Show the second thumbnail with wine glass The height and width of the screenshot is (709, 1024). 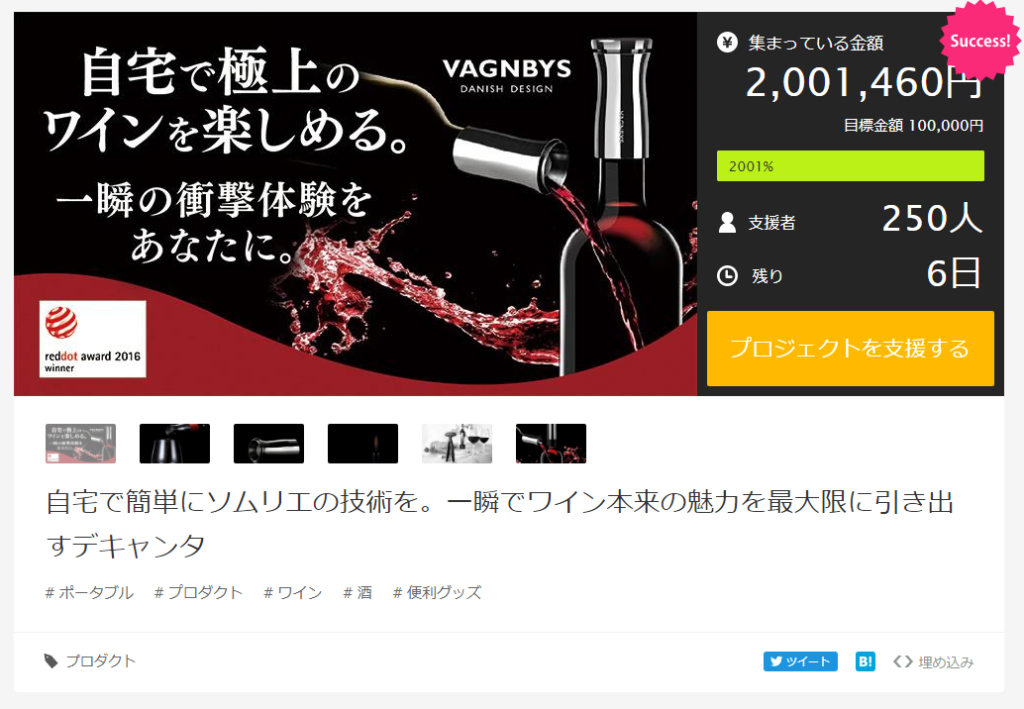[x=174, y=443]
